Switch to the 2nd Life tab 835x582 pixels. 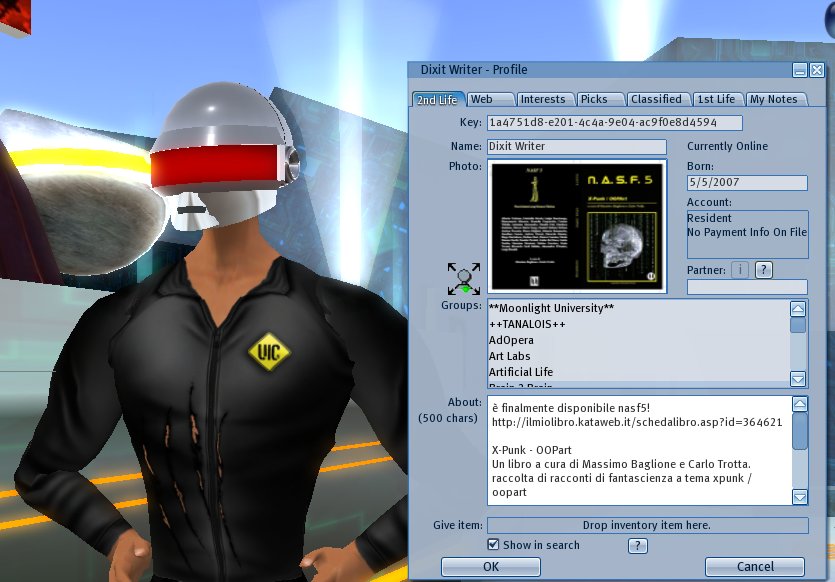point(437,100)
